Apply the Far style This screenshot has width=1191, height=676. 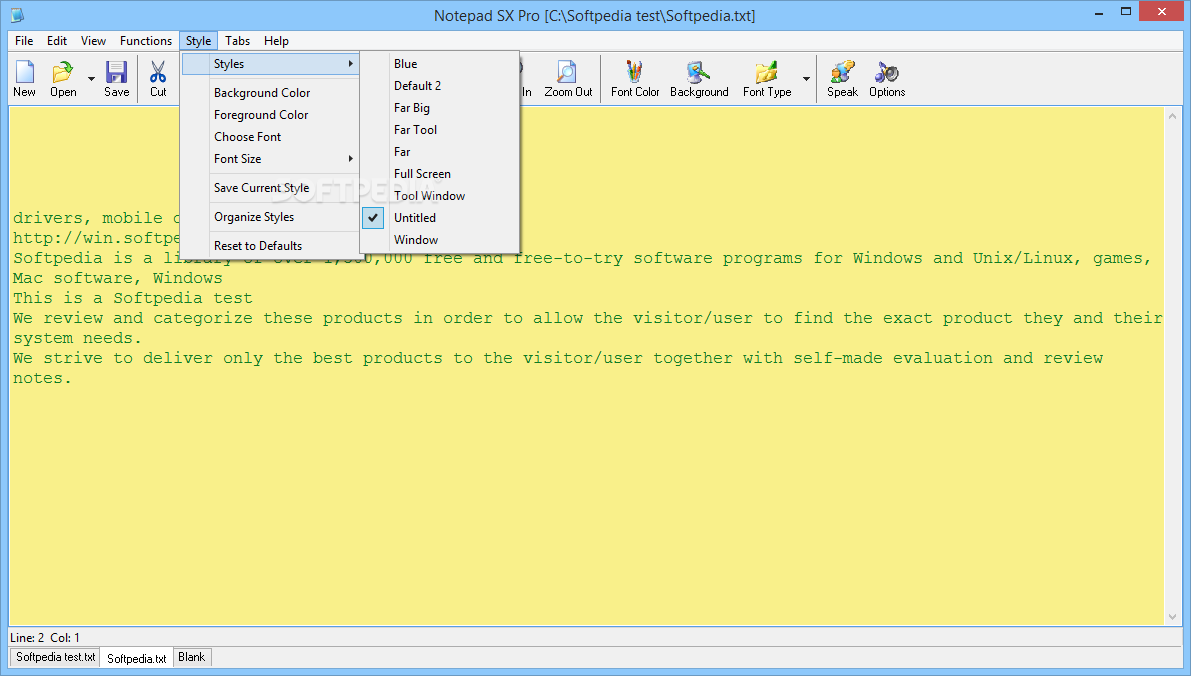point(440,152)
